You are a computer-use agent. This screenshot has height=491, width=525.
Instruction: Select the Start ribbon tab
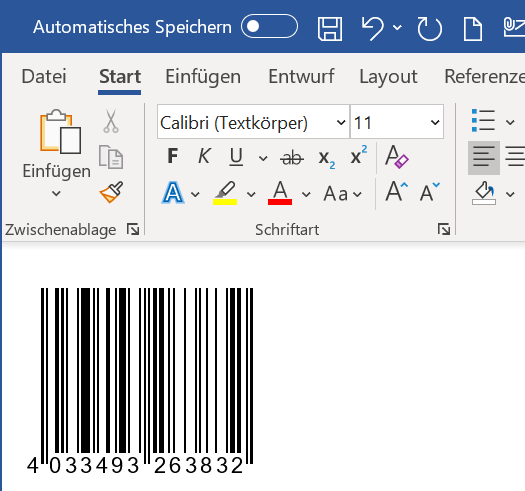pos(120,76)
